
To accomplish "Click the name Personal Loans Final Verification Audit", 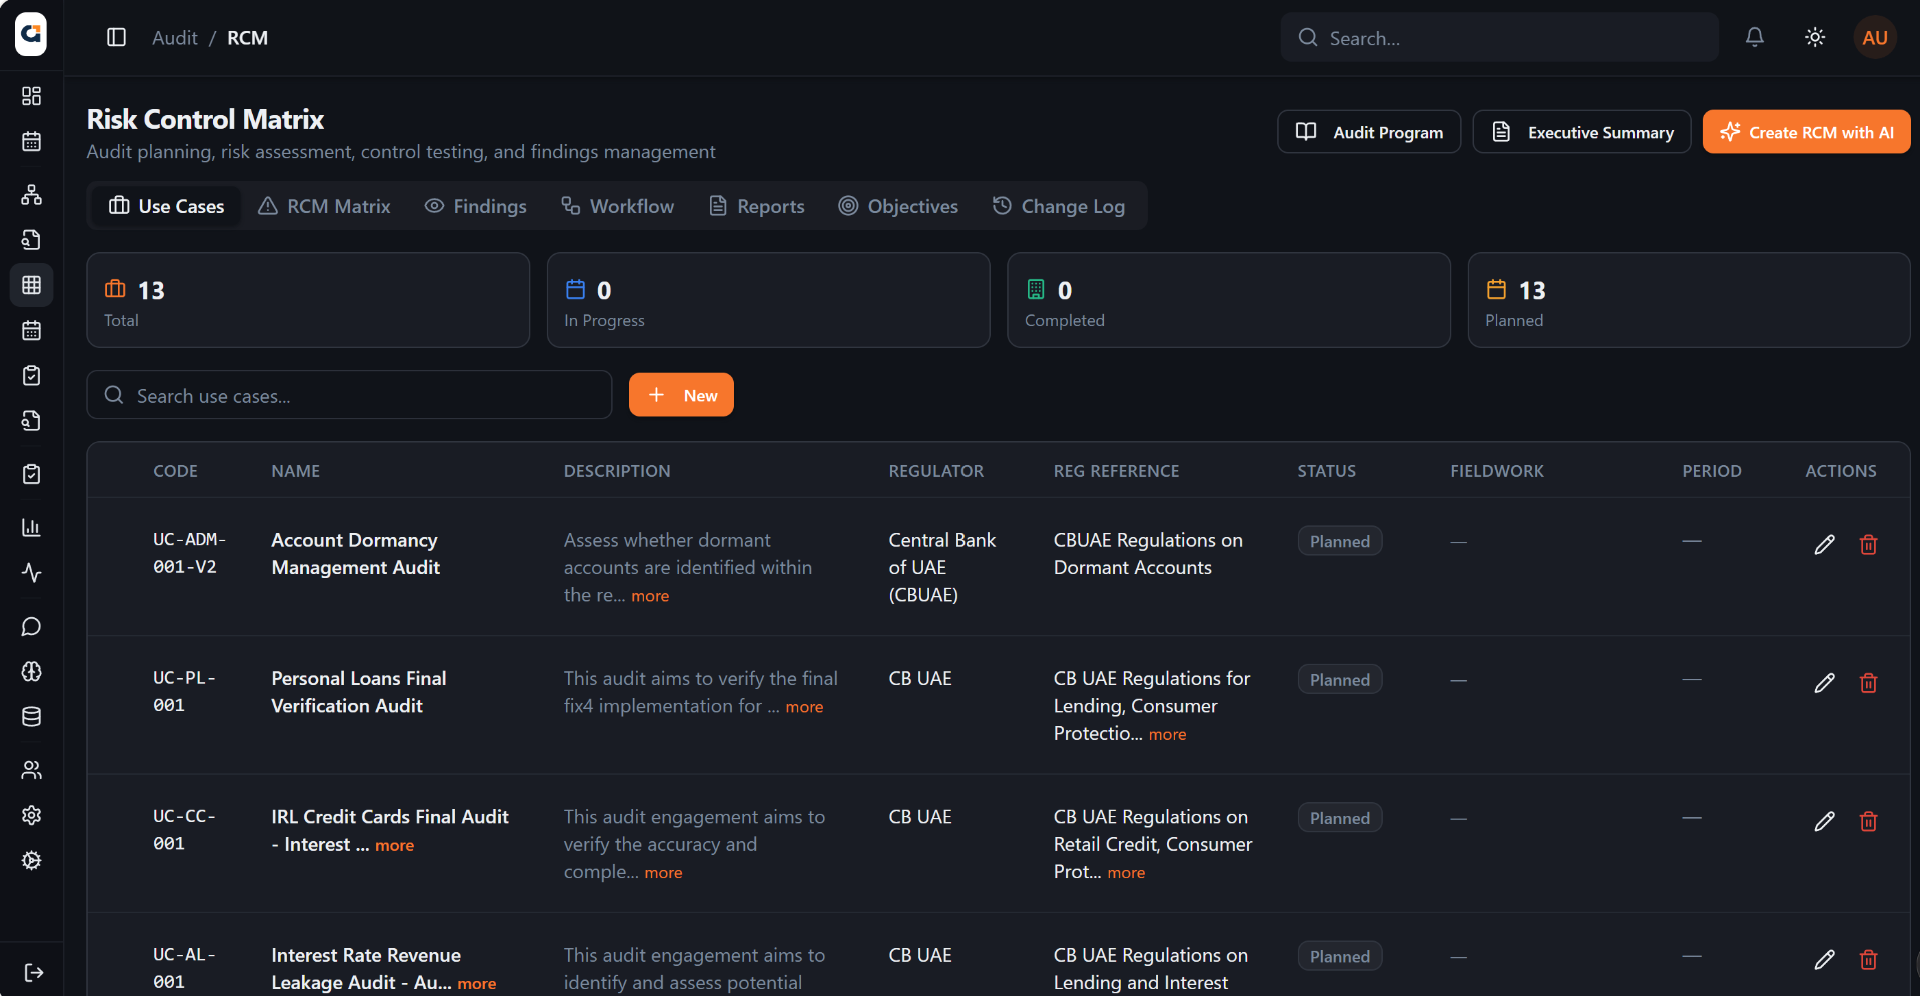I will tap(358, 692).
